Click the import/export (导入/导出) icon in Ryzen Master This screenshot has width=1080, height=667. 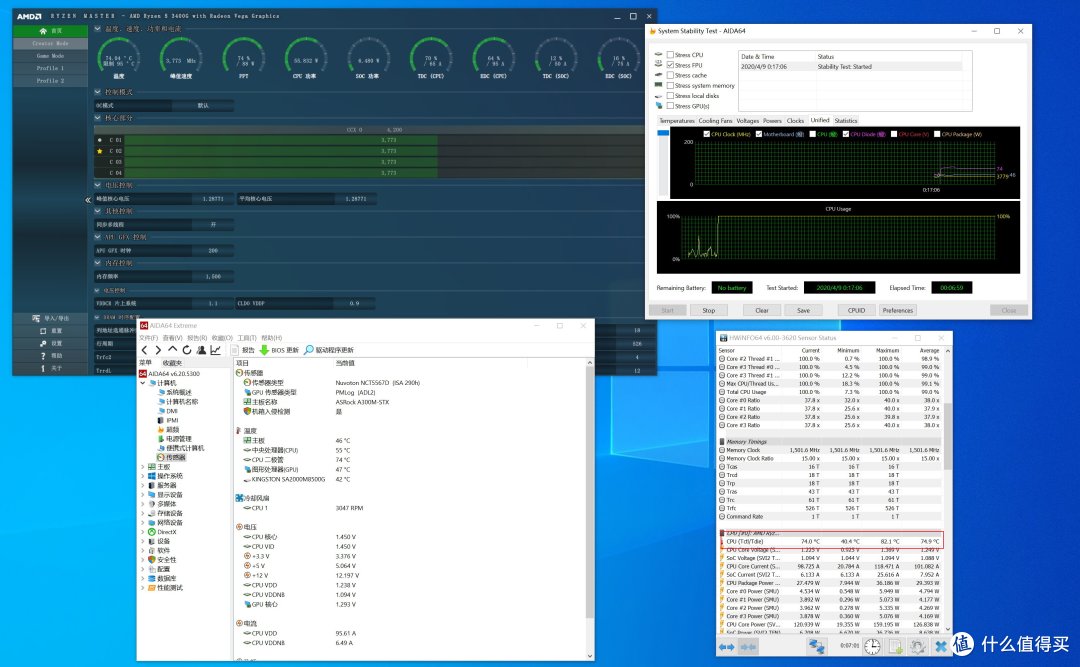point(36,318)
